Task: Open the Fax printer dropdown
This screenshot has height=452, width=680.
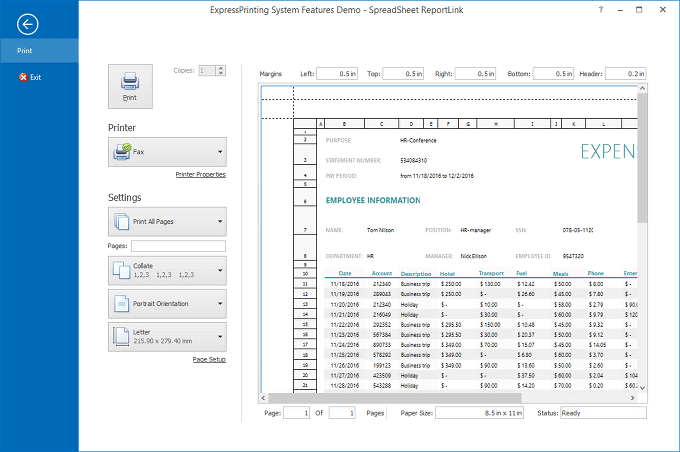Action: pos(167,152)
